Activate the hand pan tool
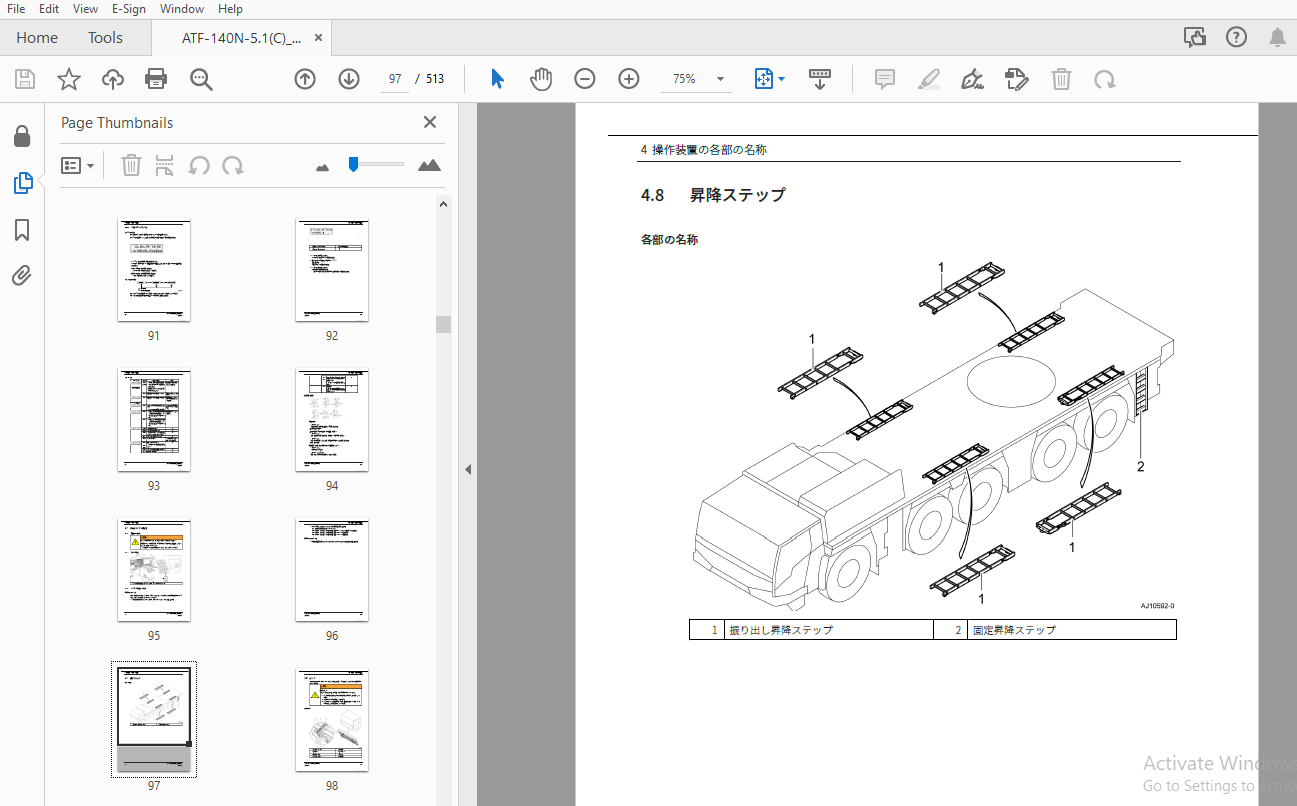This screenshot has width=1297, height=806. (x=541, y=79)
